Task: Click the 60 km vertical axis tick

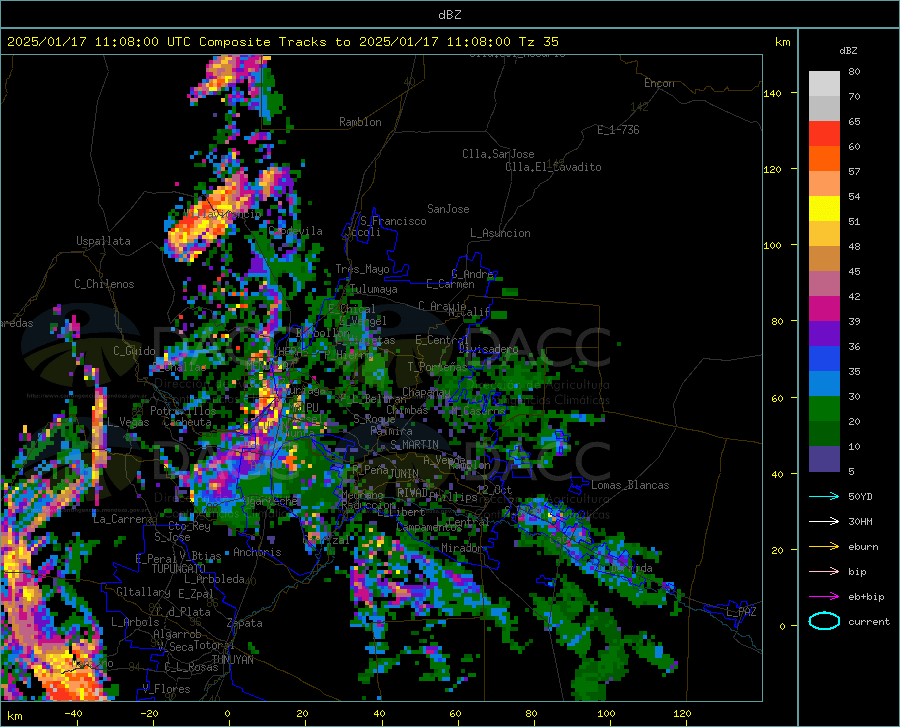Action: 777,398
